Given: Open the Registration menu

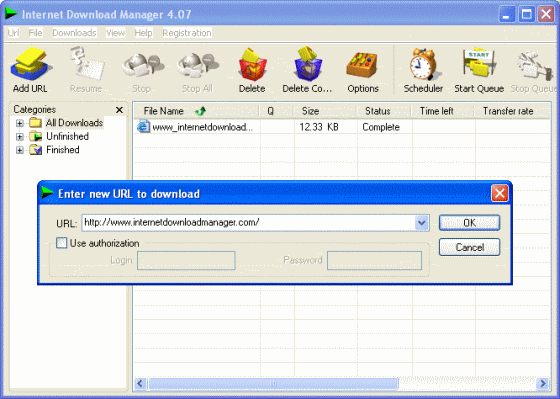Looking at the screenshot, I should [x=187, y=33].
